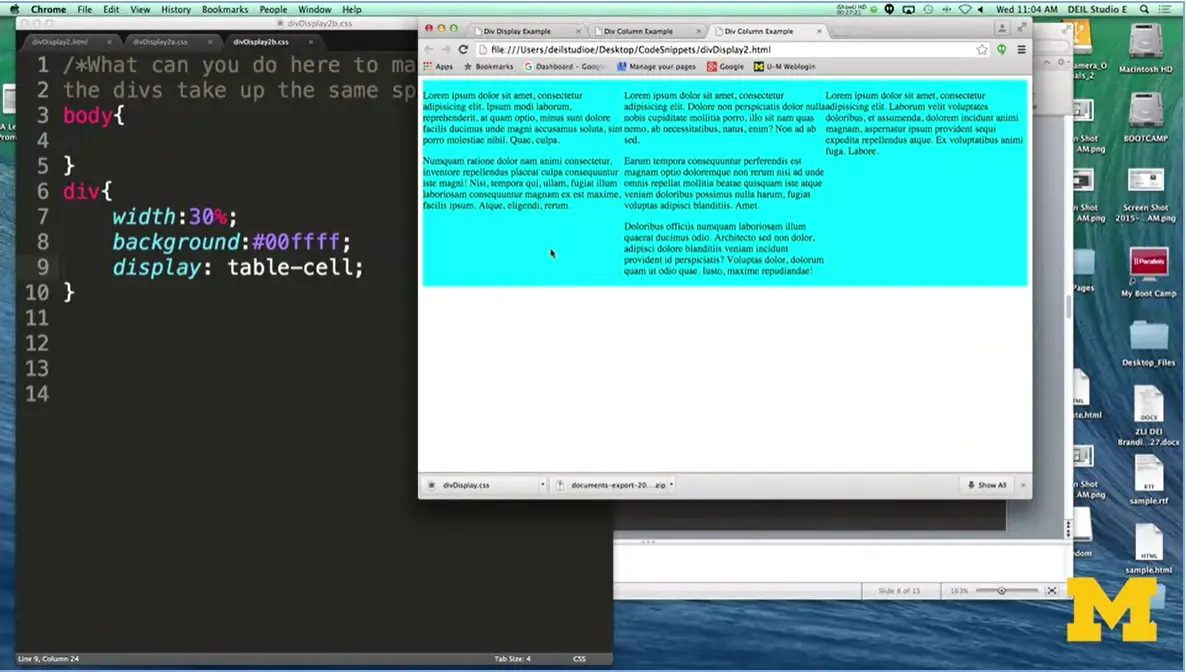The image size is (1186, 672).
Task: Bookmark this page with the star icon
Action: click(x=982, y=49)
